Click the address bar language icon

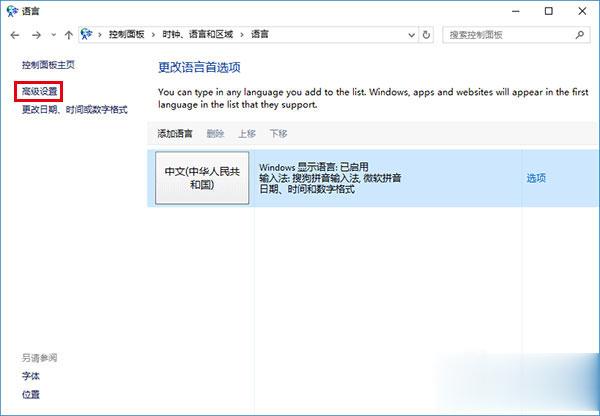pos(87,34)
